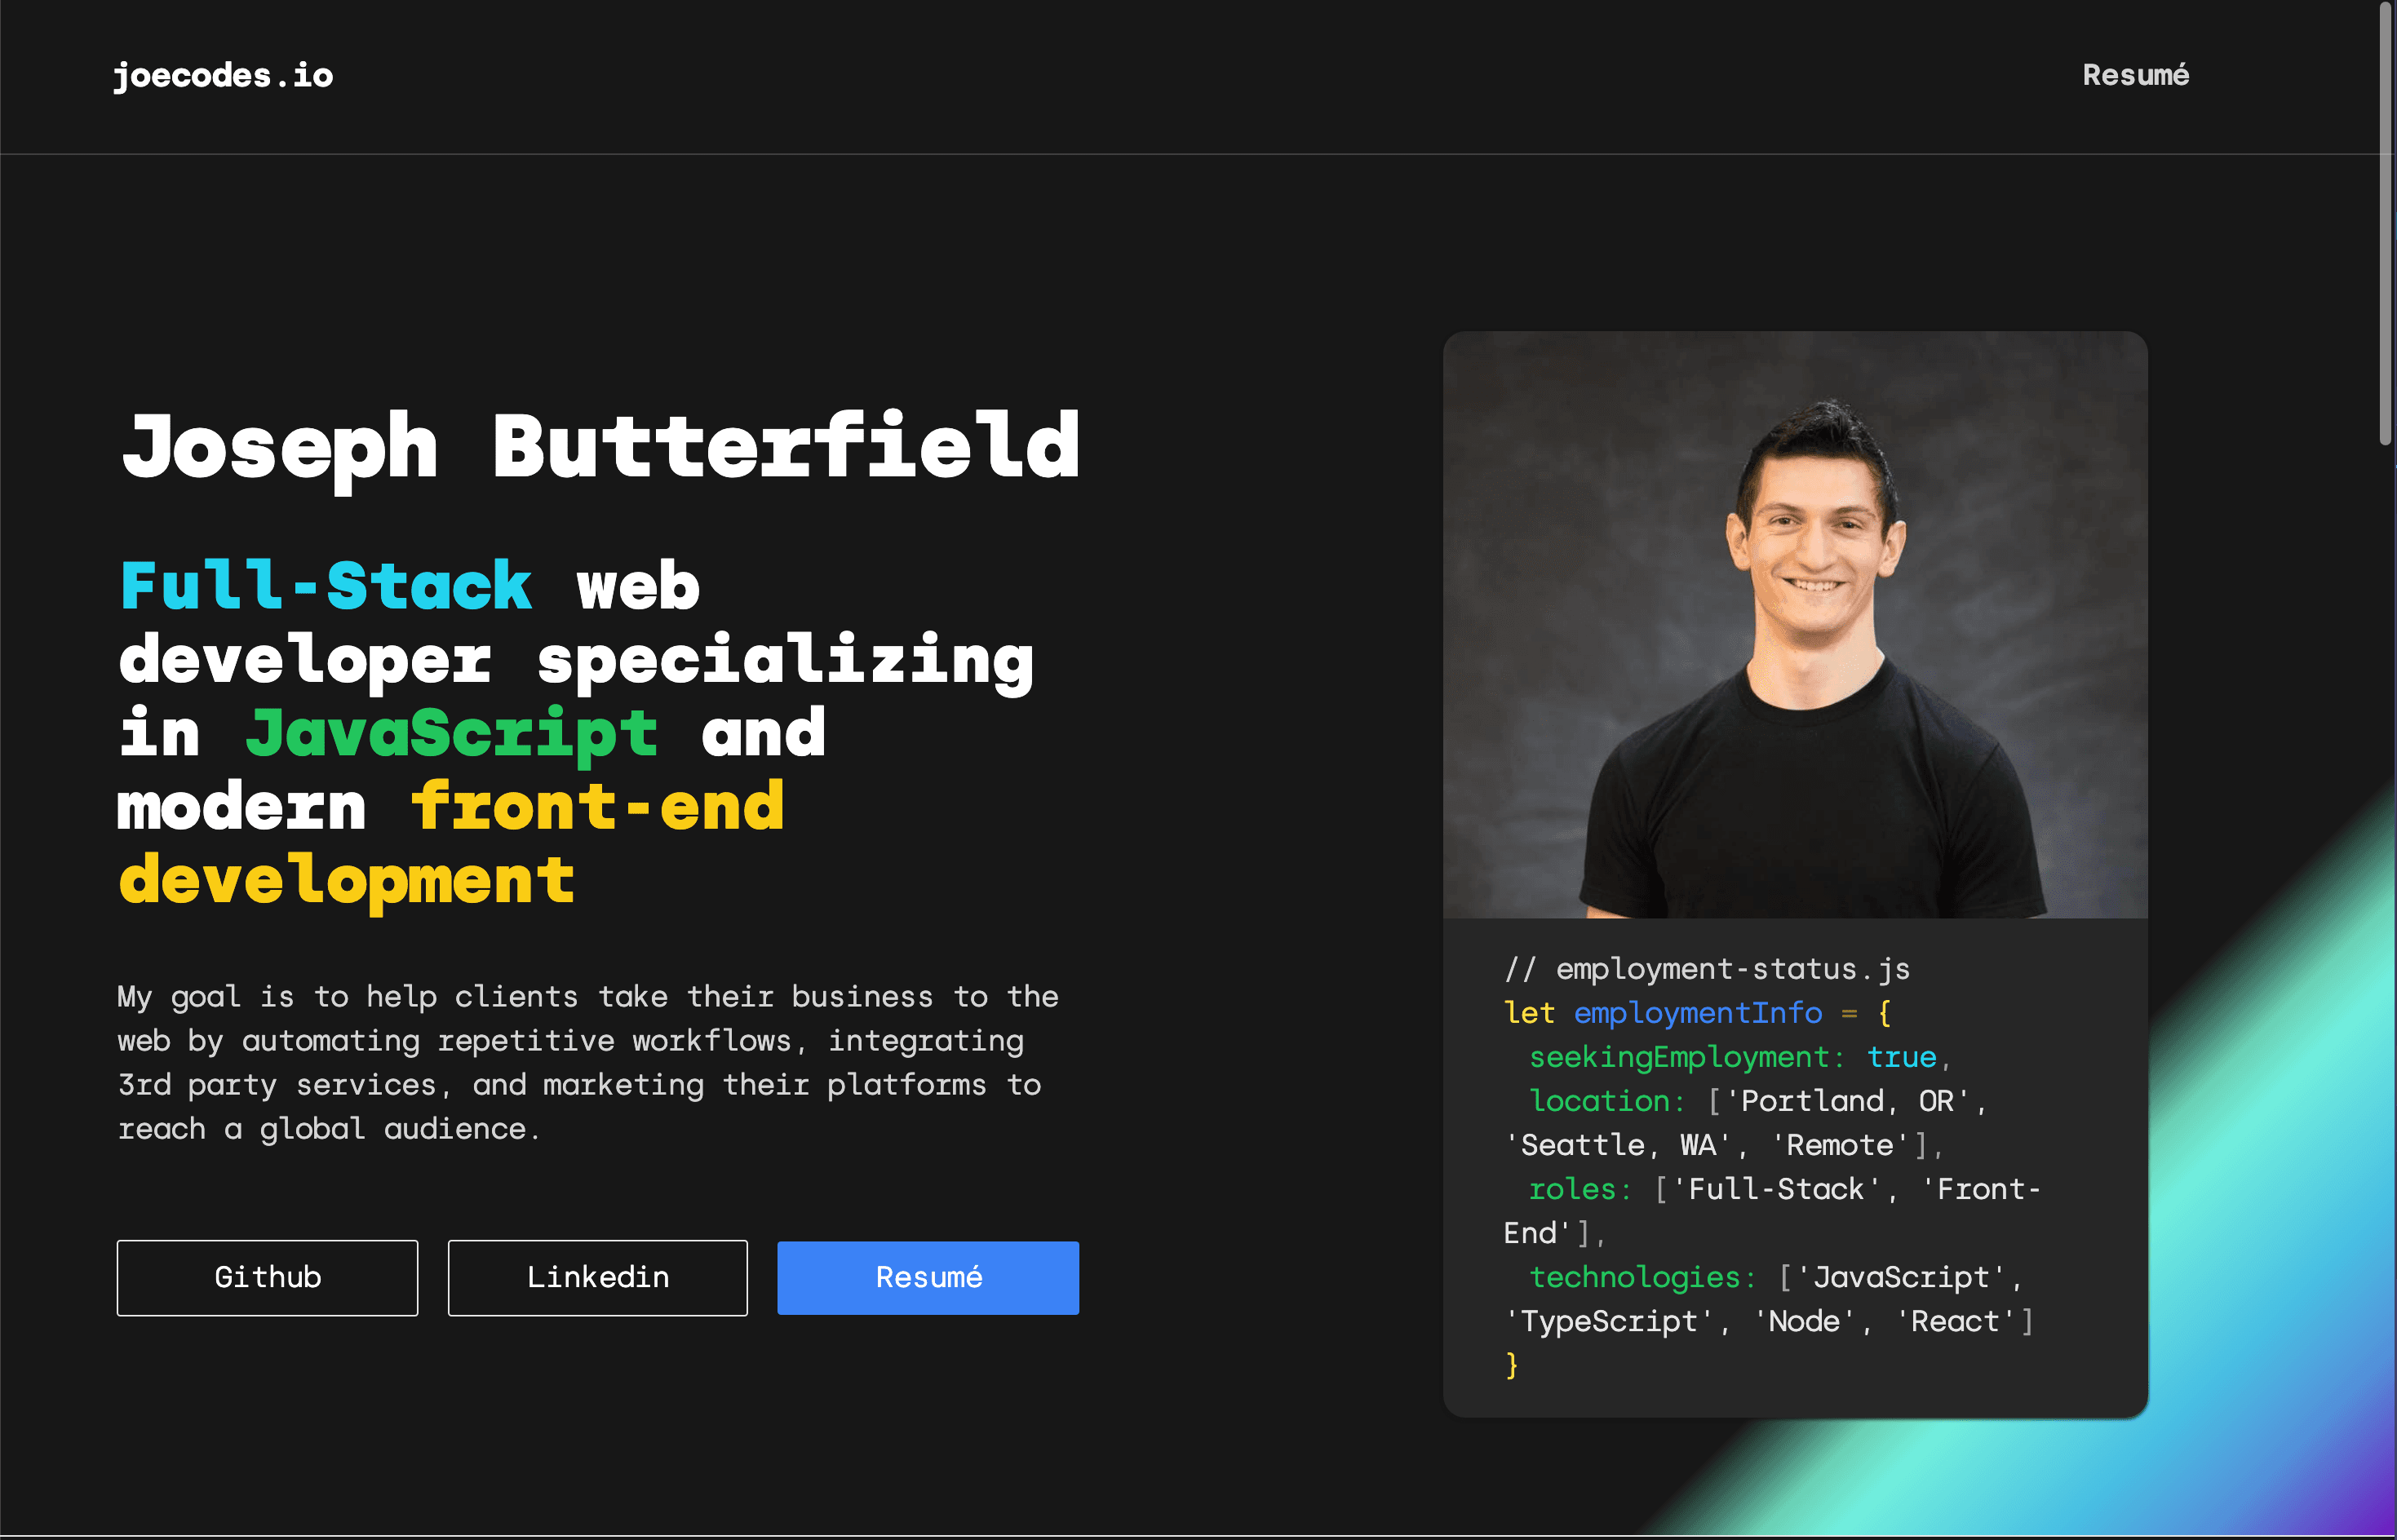Click Joseph Butterfield's portrait photo
Image resolution: width=2397 pixels, height=1540 pixels.
coord(1795,624)
